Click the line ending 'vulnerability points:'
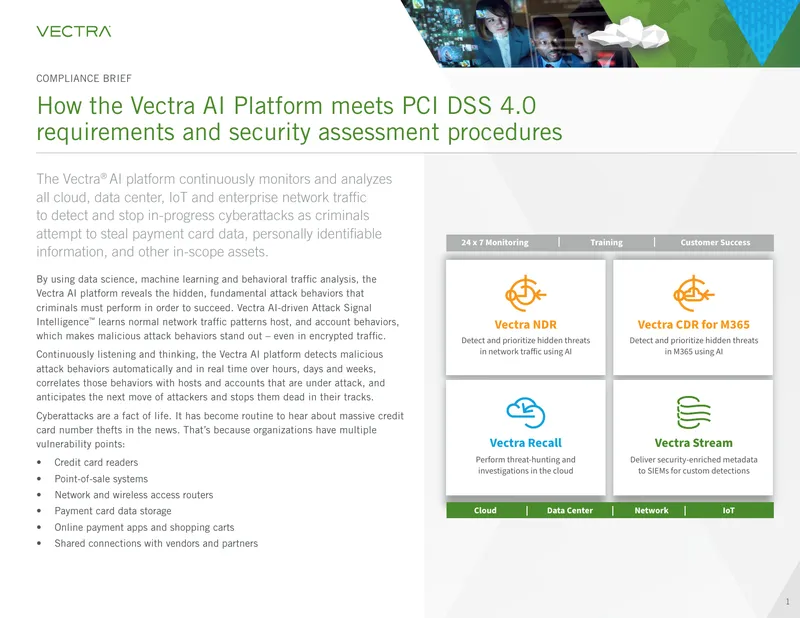The image size is (800, 618). 81,444
